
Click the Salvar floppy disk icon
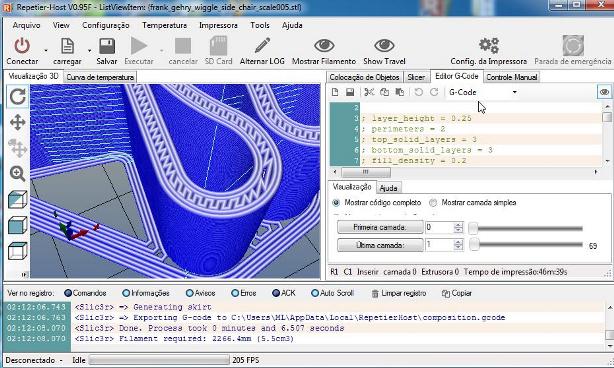[x=107, y=46]
